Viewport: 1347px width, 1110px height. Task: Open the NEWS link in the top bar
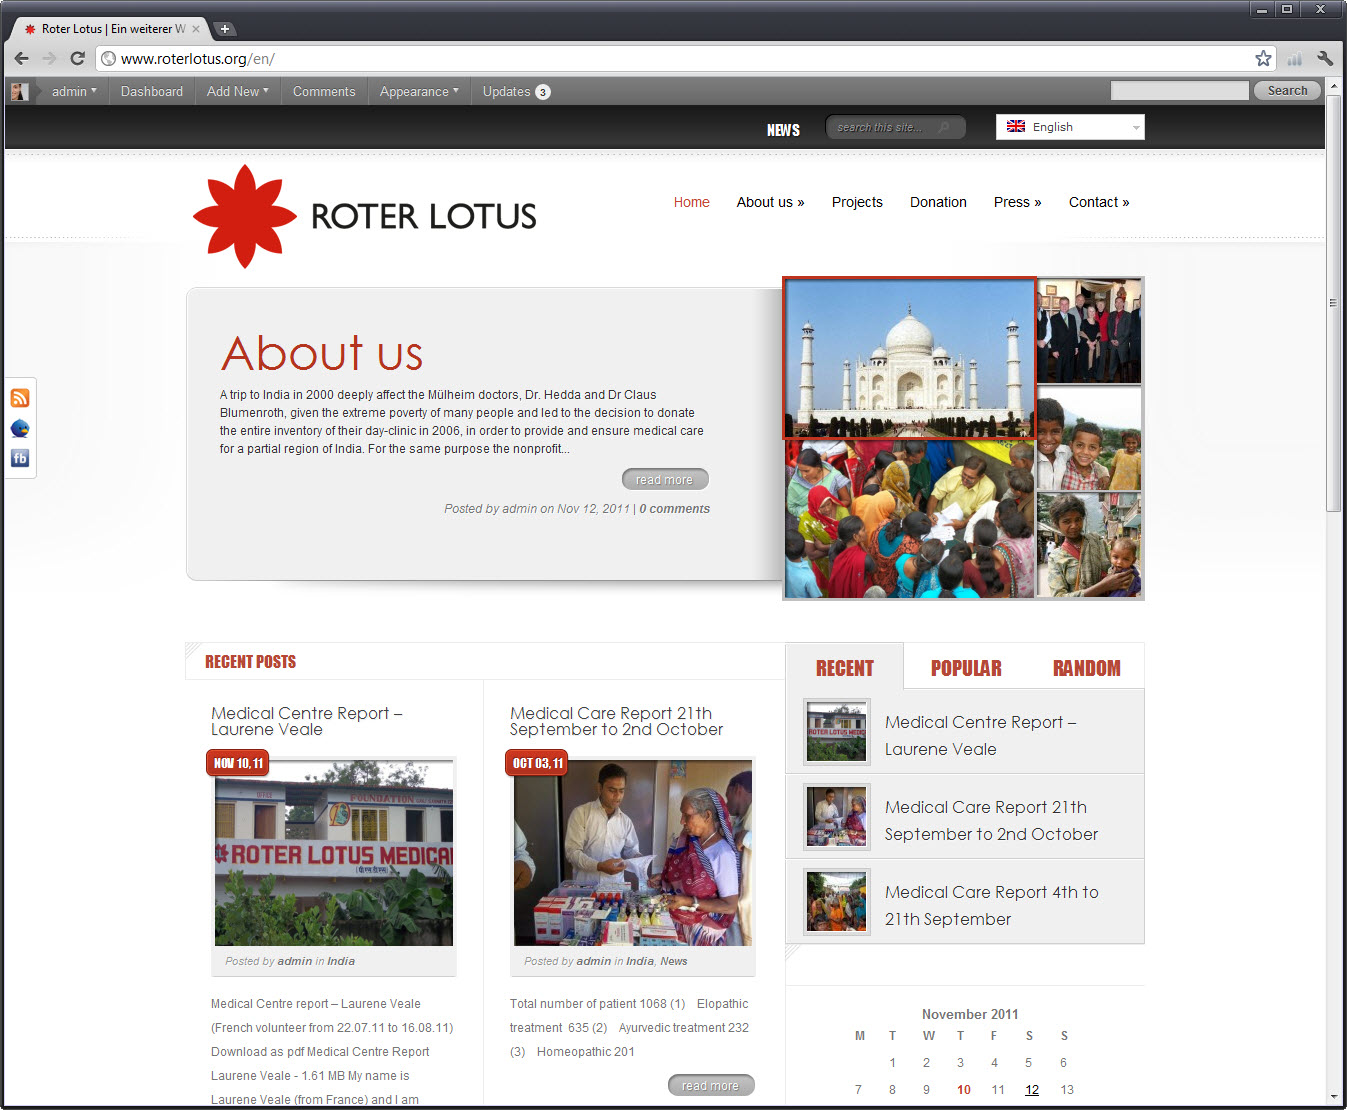[x=783, y=130]
